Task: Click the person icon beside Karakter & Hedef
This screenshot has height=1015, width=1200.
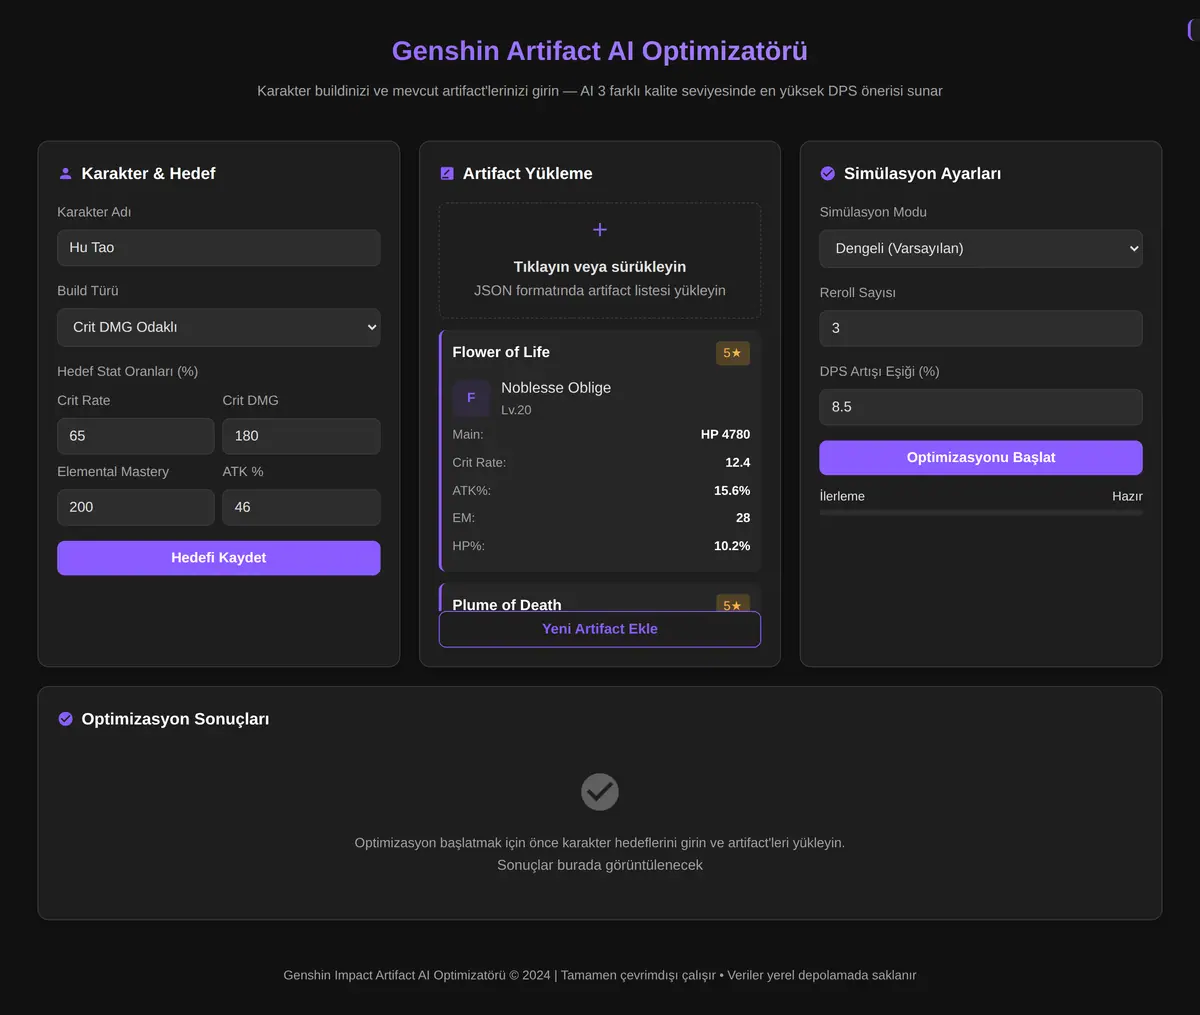Action: pyautogui.click(x=65, y=174)
